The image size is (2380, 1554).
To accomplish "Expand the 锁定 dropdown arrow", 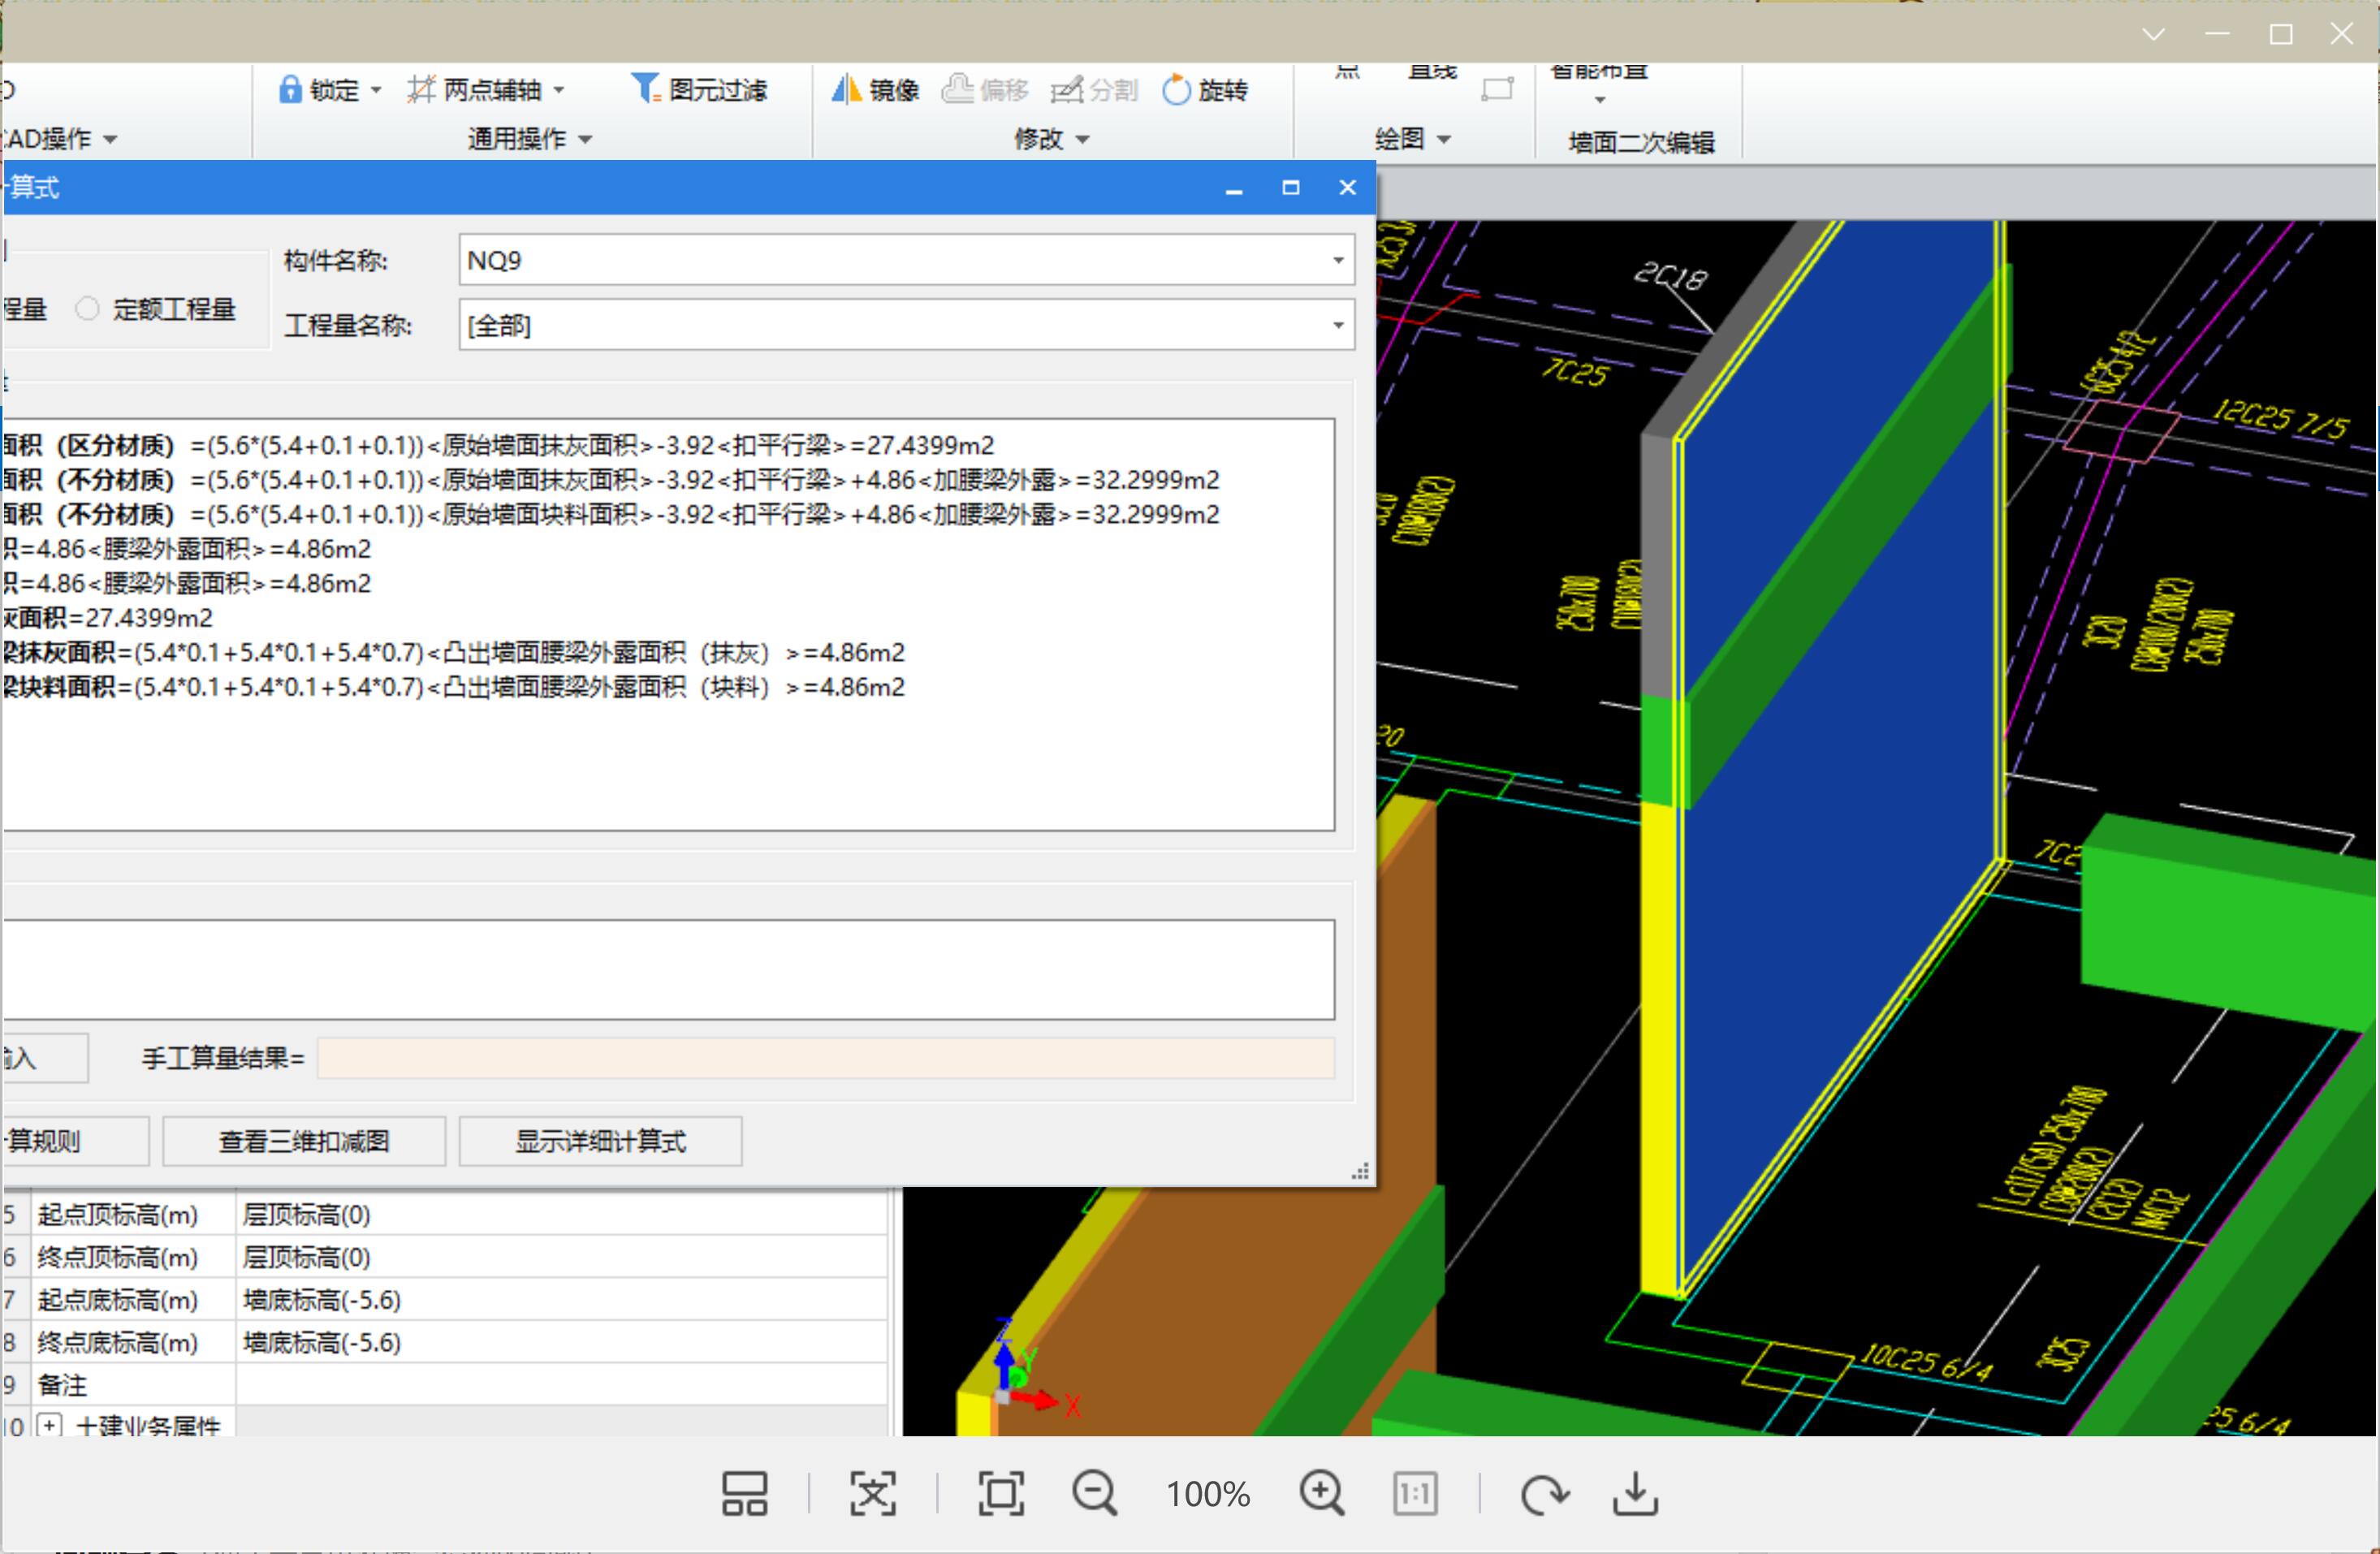I will [x=376, y=90].
